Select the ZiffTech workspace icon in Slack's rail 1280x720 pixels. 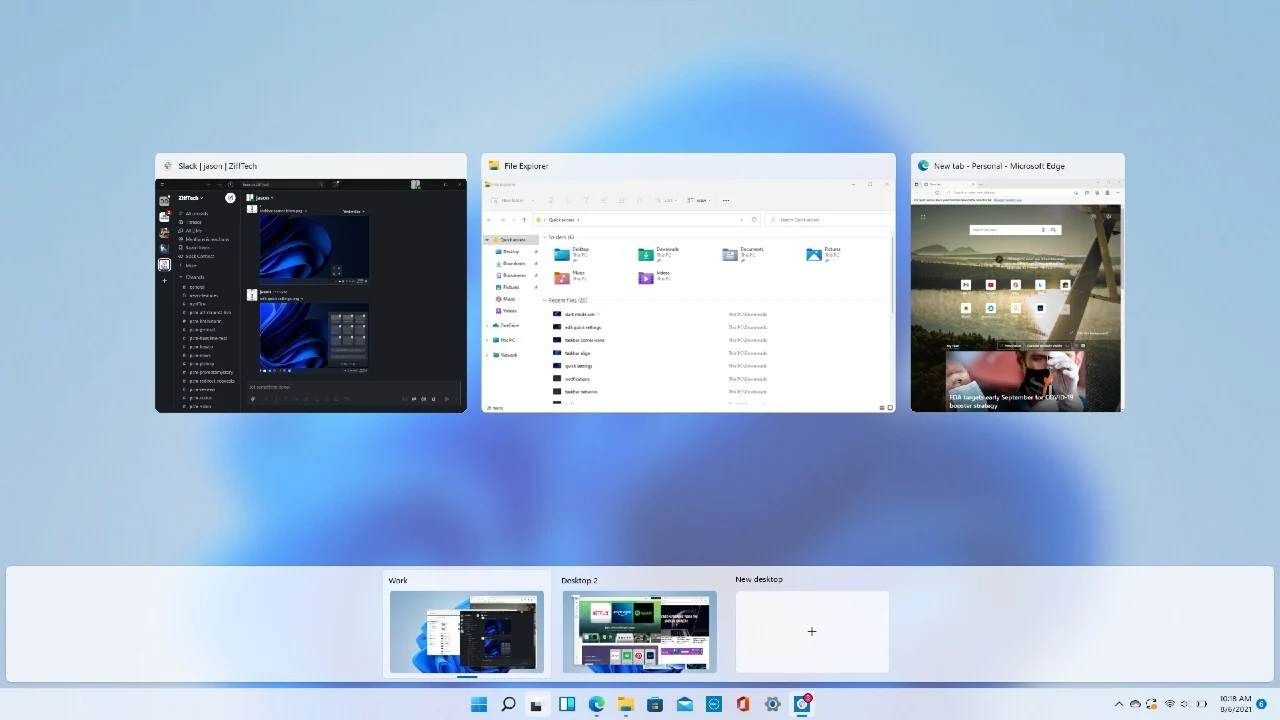click(164, 264)
